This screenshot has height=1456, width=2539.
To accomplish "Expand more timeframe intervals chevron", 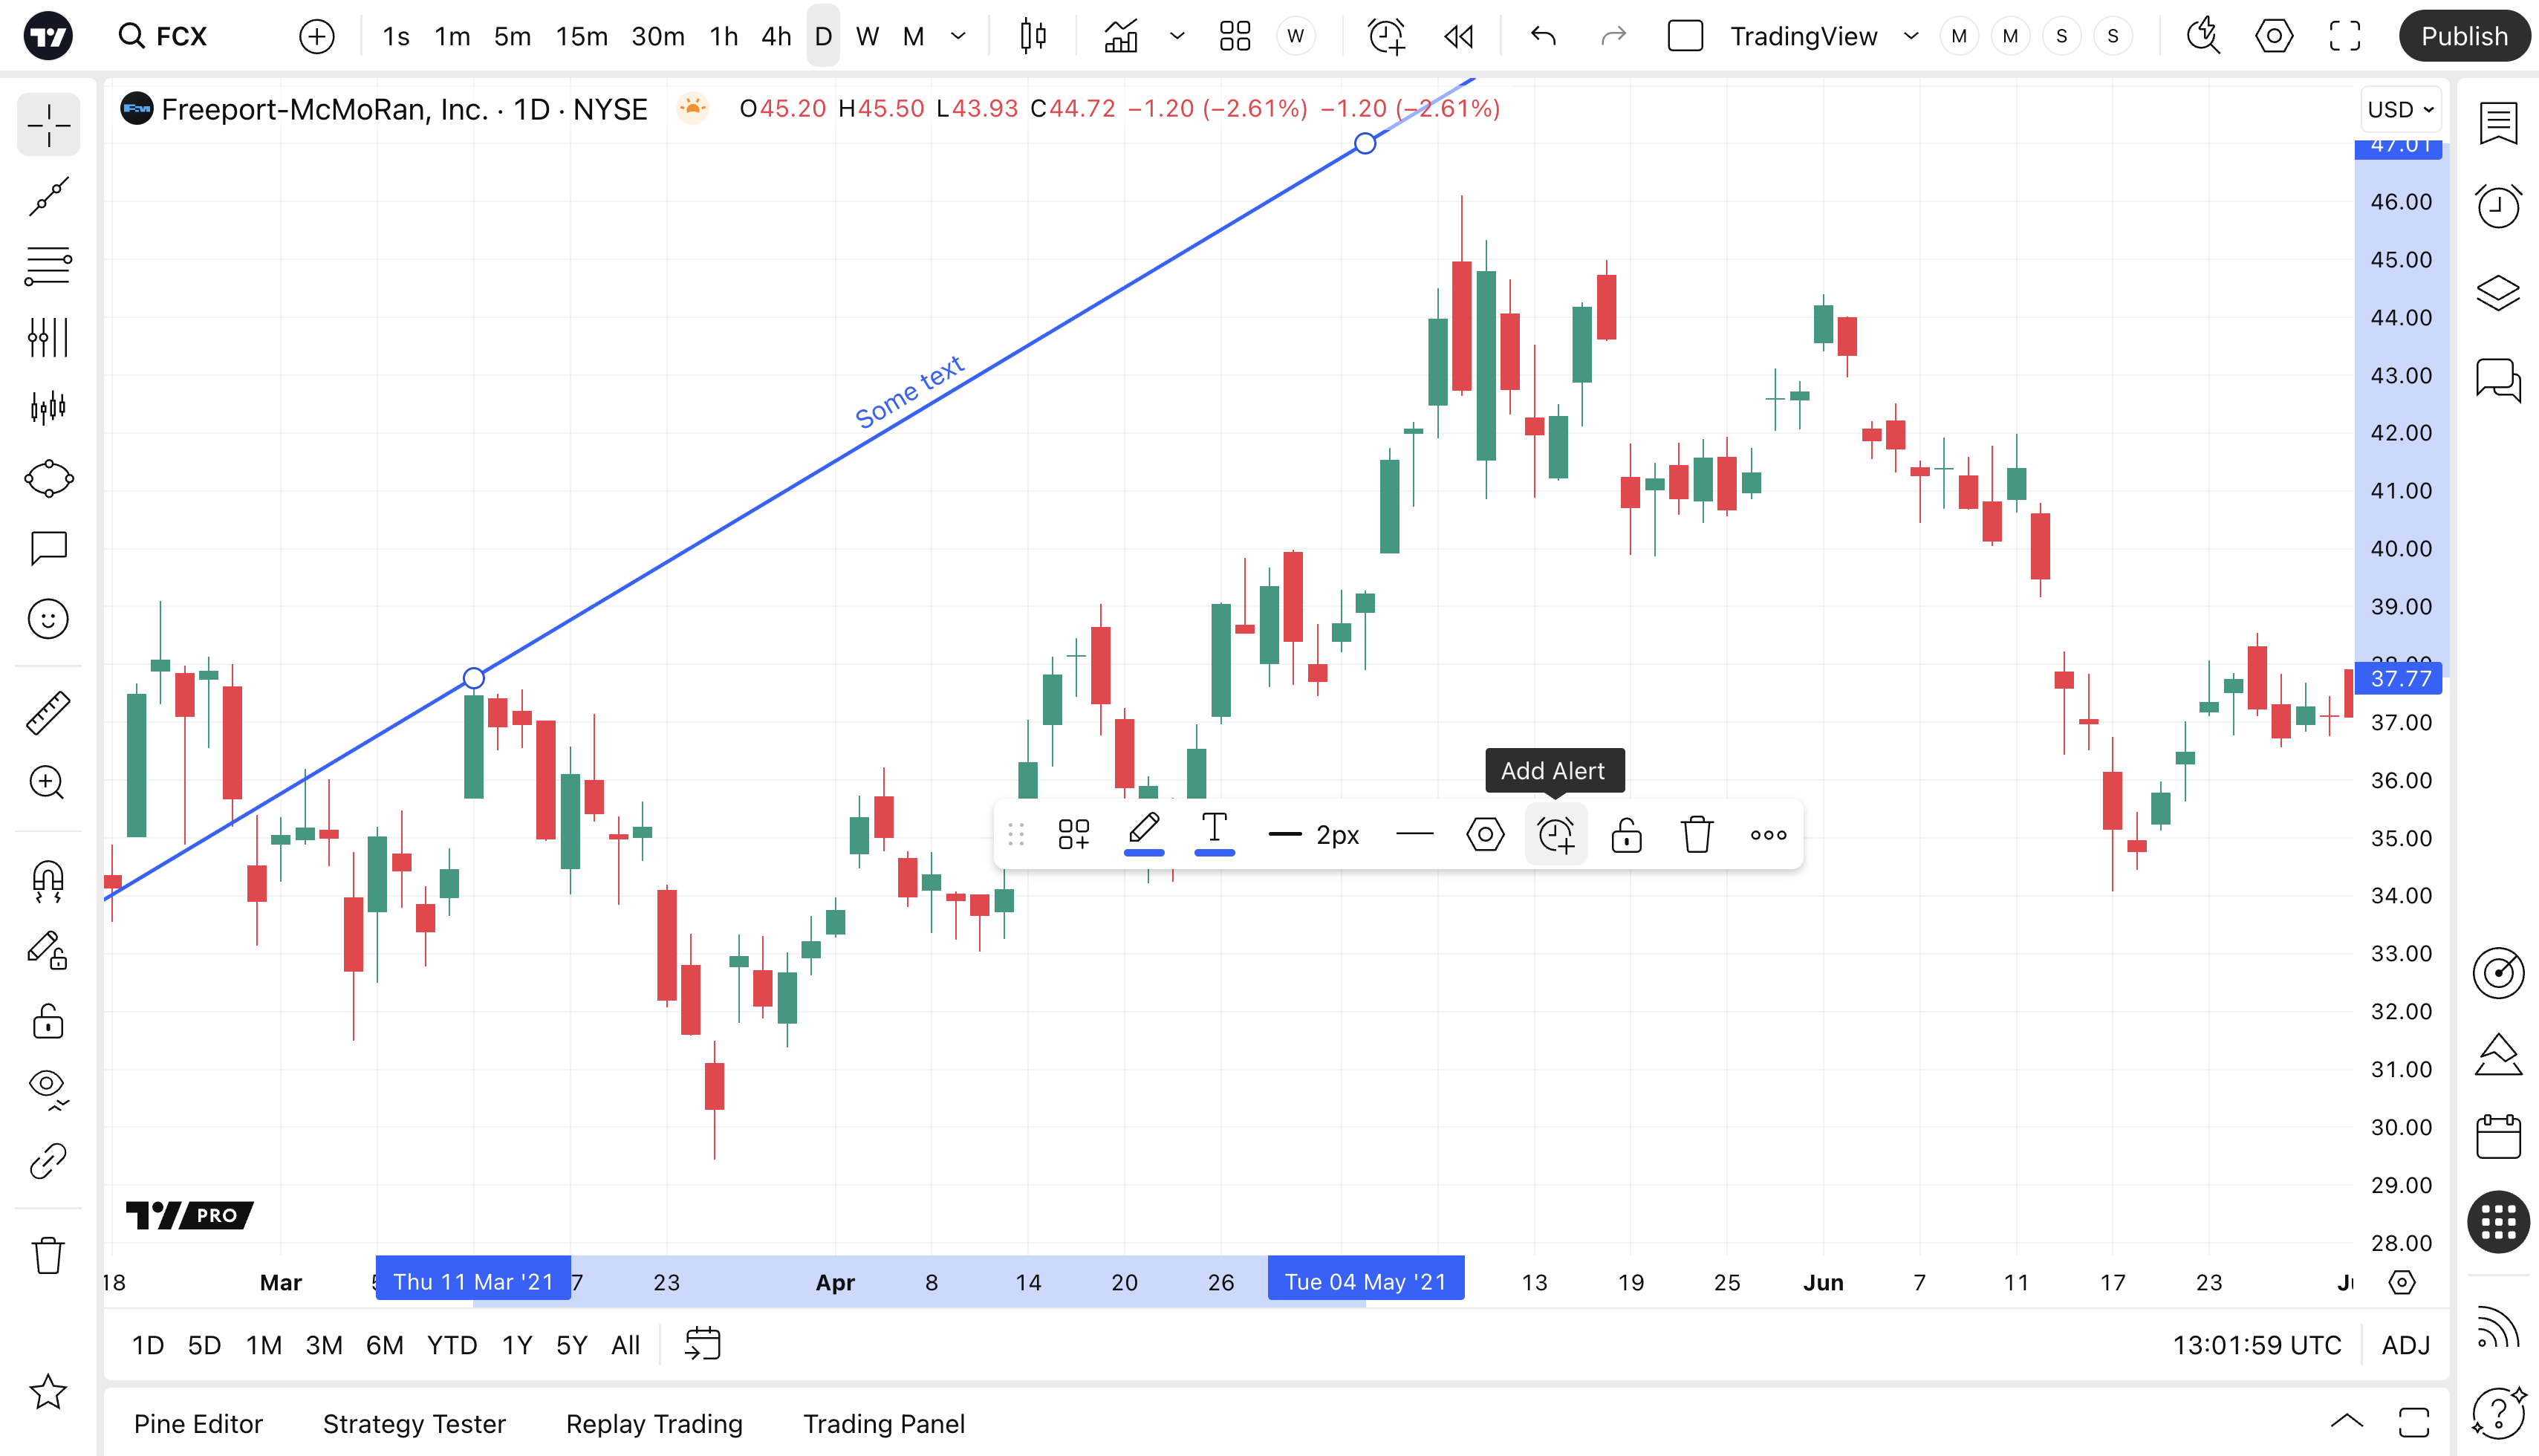I will [x=958, y=37].
